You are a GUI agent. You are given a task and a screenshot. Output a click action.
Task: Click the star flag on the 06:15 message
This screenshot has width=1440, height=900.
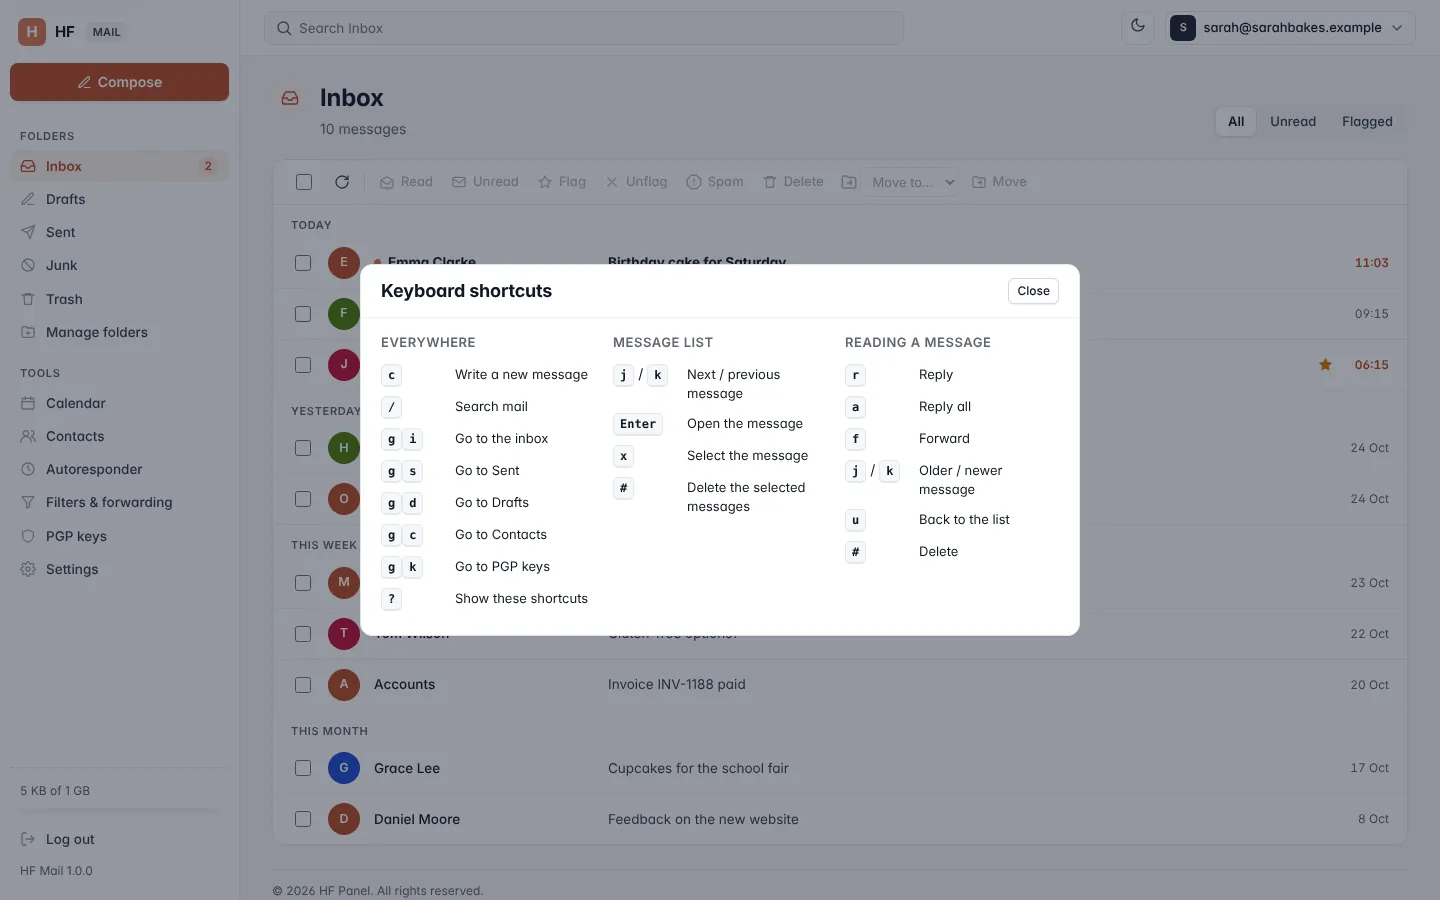click(1325, 365)
